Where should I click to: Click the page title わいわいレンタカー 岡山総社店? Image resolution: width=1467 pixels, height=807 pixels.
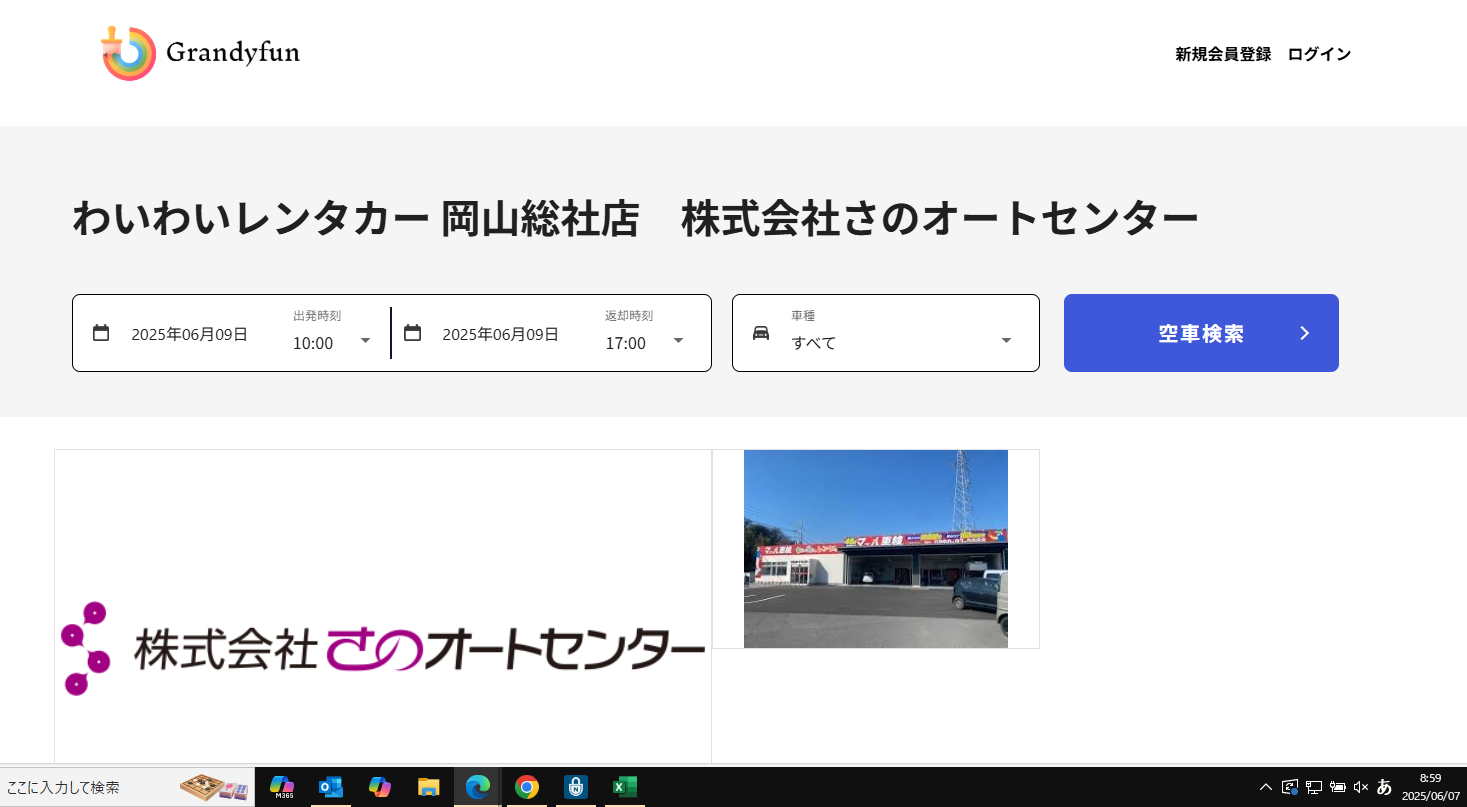(355, 219)
